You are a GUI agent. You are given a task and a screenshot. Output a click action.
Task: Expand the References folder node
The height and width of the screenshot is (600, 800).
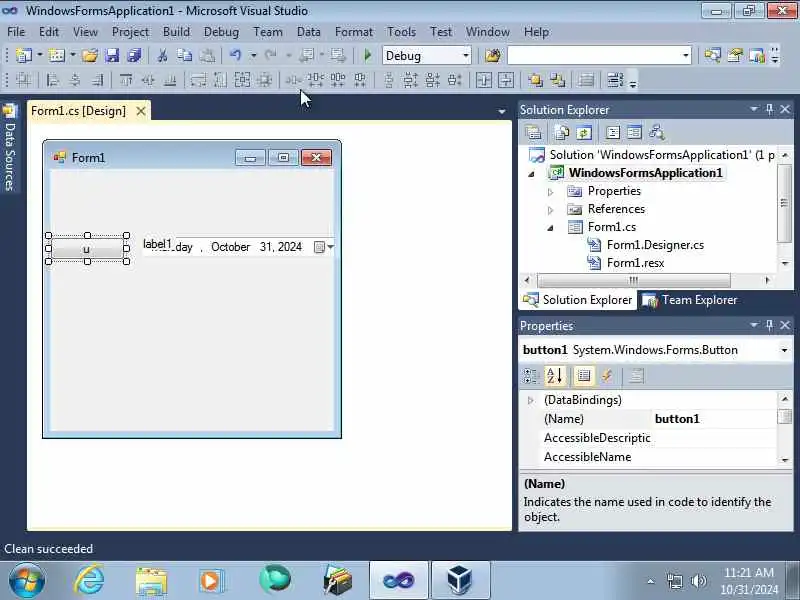[550, 210]
